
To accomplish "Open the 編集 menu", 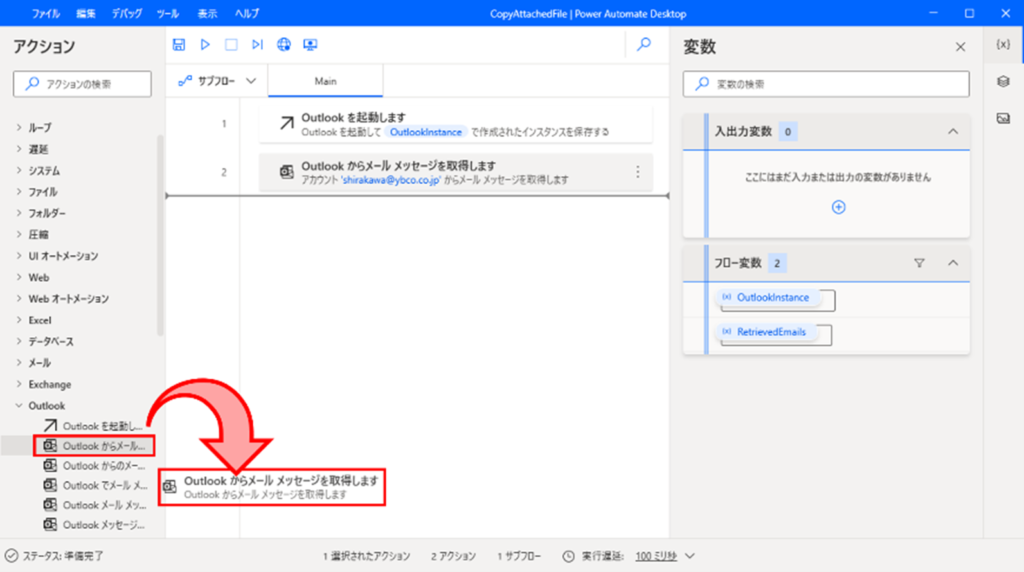I will click(86, 13).
